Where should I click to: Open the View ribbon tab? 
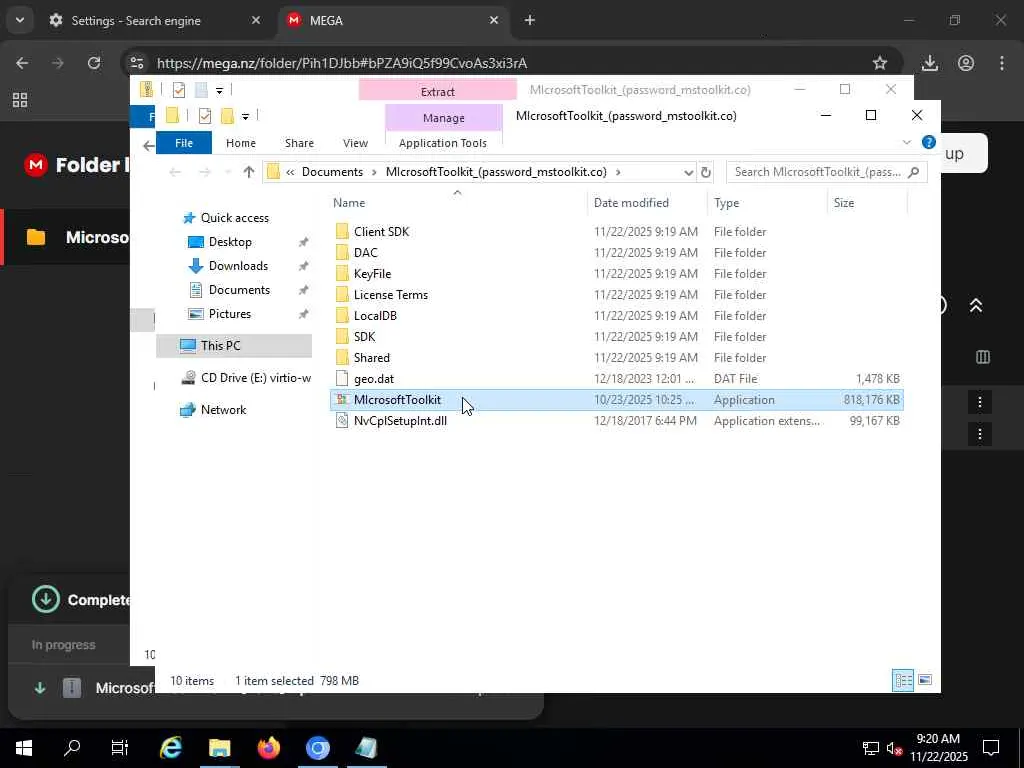coord(355,143)
